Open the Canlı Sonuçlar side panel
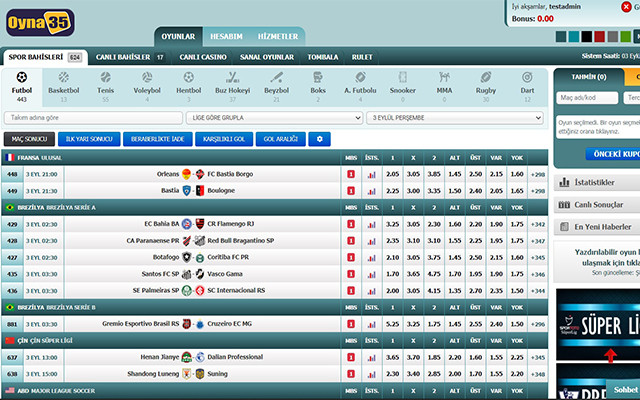The width and height of the screenshot is (640, 400). coord(597,204)
